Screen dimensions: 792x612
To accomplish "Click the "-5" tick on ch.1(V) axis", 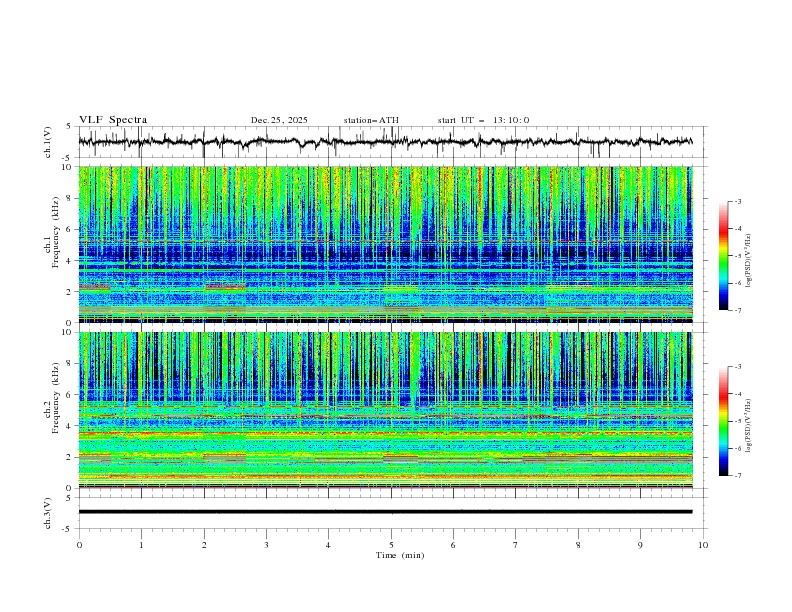I will point(68,158).
